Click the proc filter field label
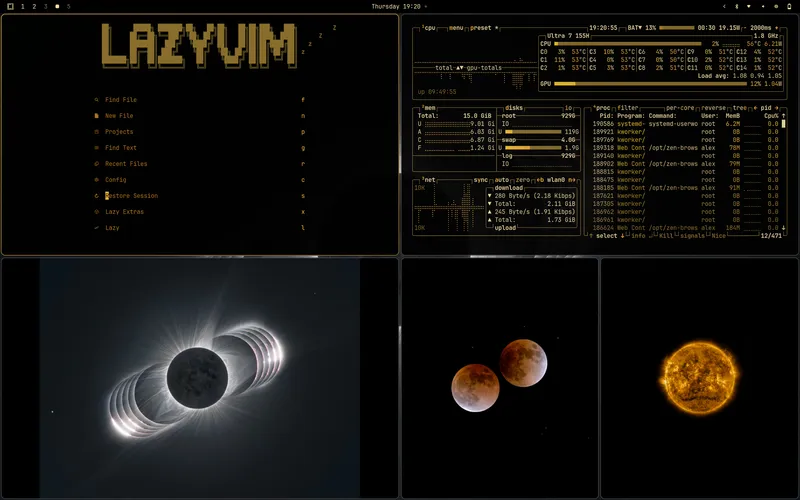Image resolution: width=800 pixels, height=500 pixels. point(628,108)
